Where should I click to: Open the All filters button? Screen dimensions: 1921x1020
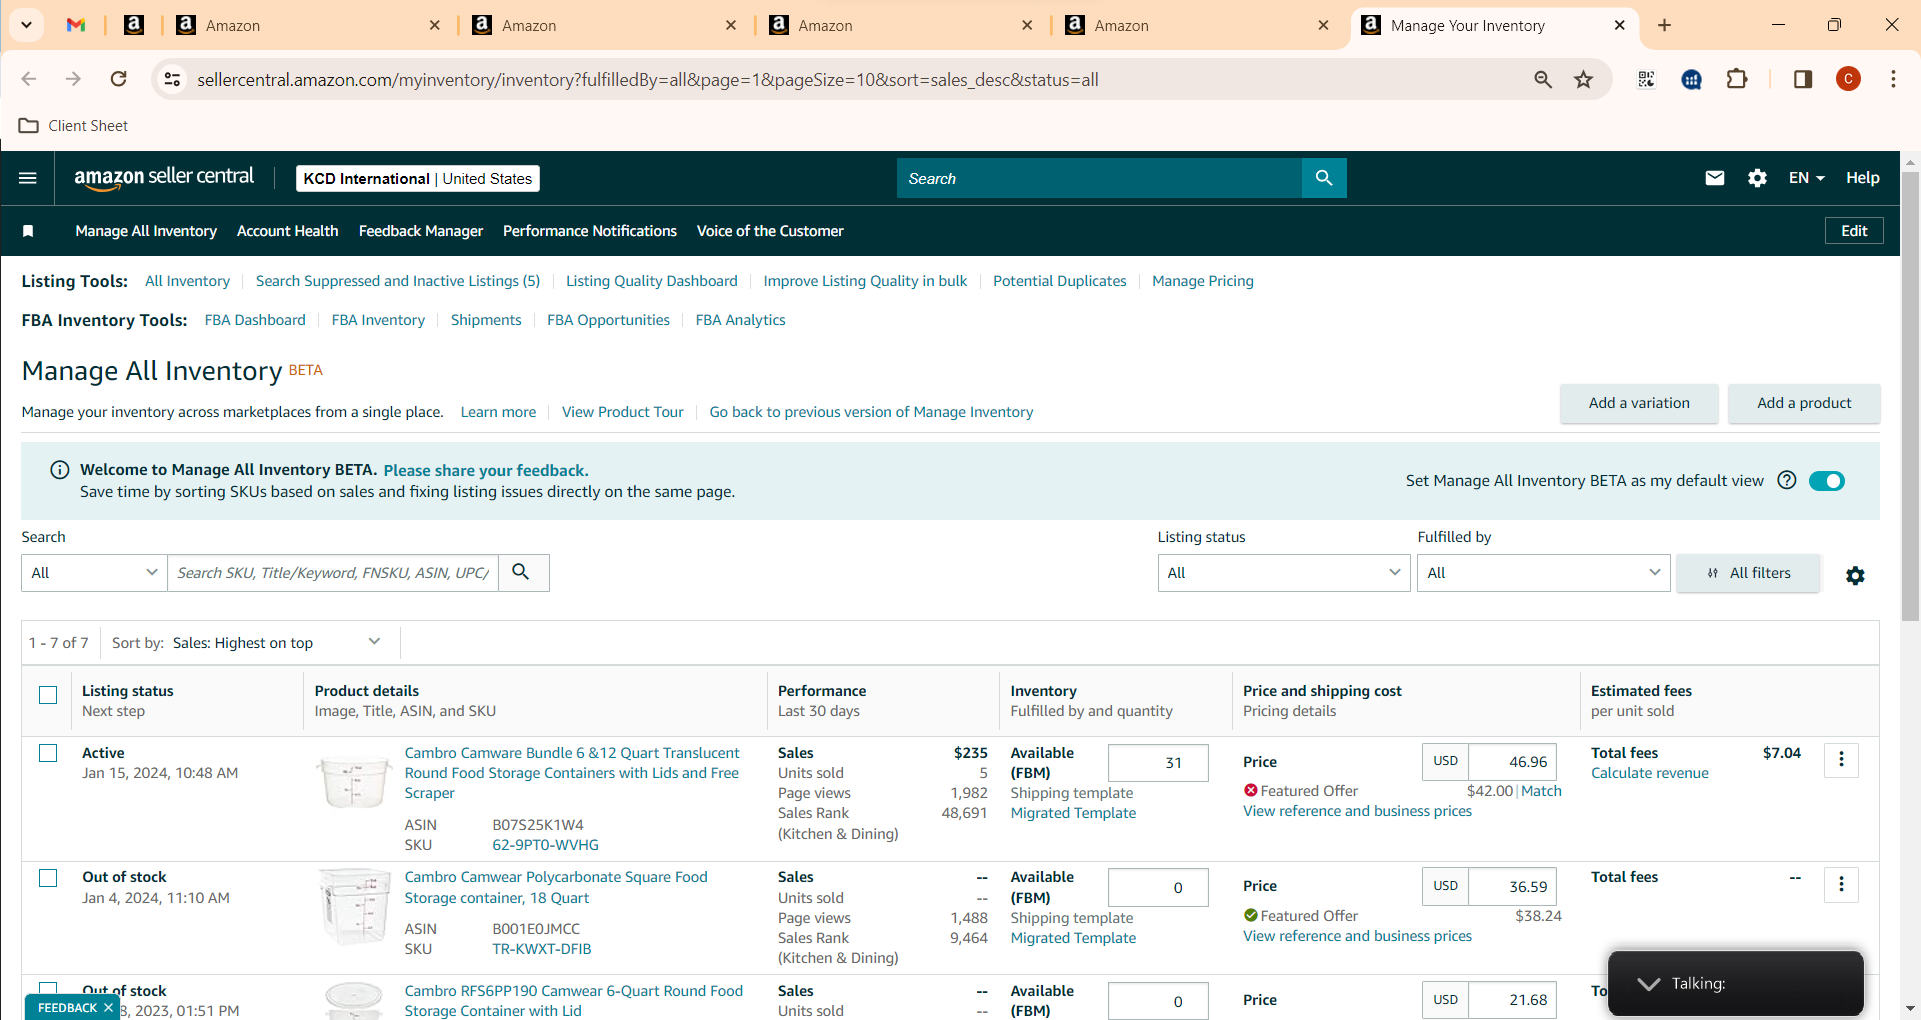pos(1748,573)
